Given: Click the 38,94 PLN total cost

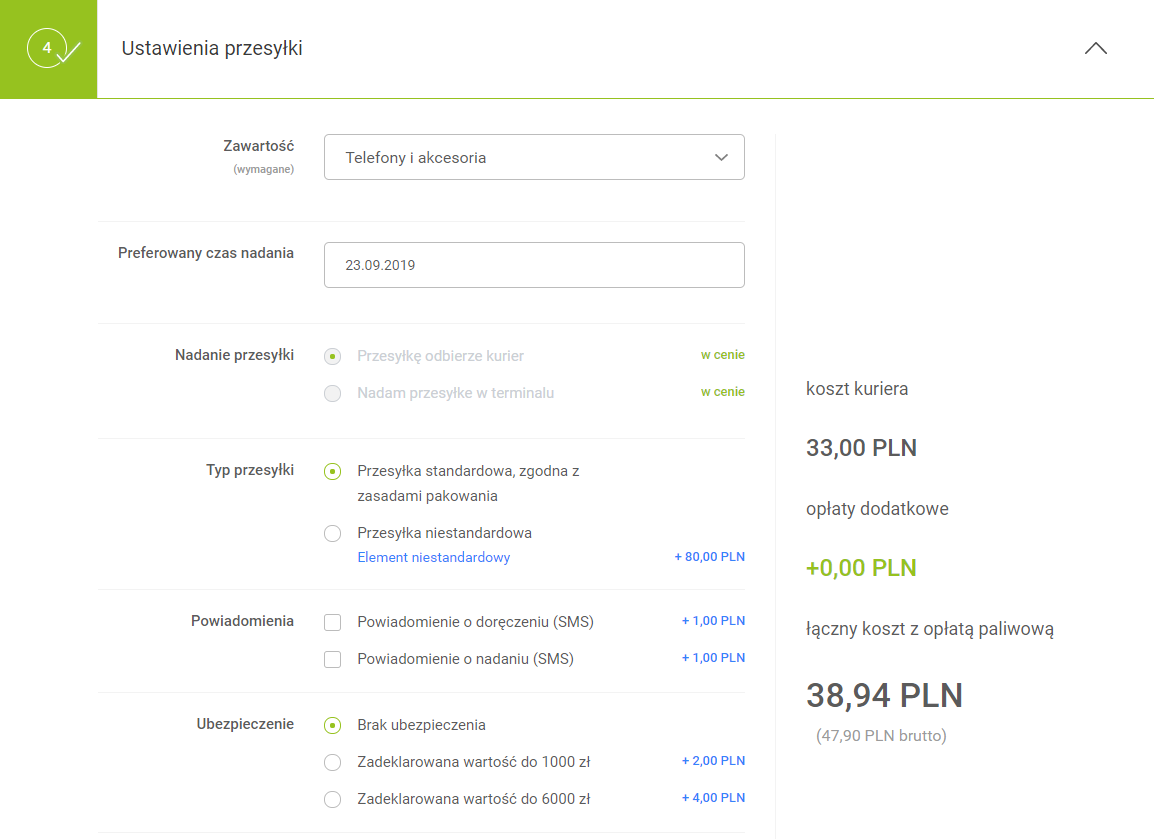Looking at the screenshot, I should tap(884, 695).
